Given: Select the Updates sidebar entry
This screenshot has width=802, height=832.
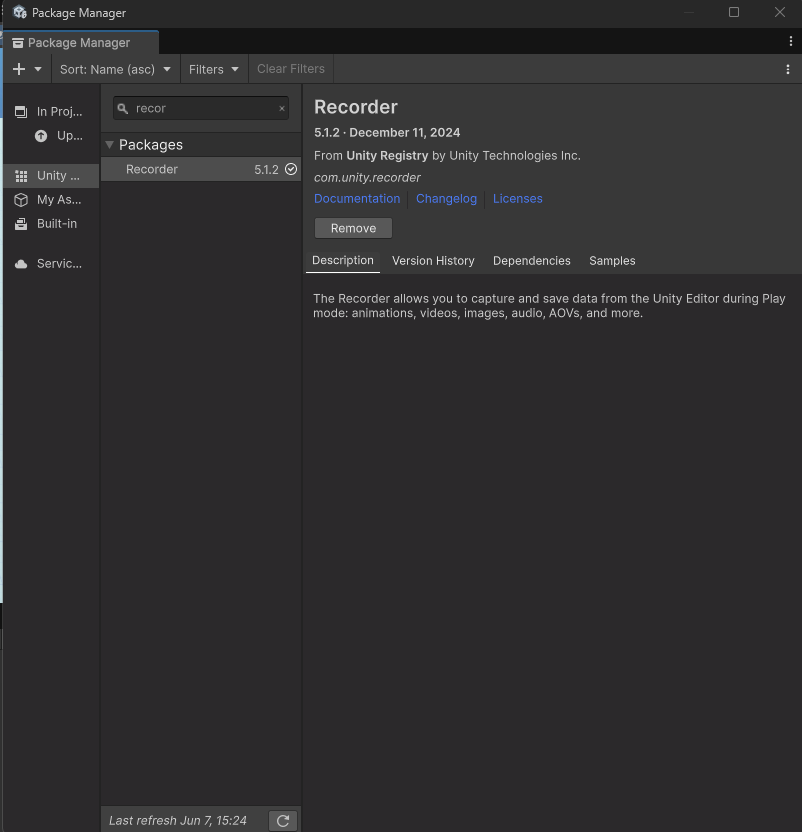Looking at the screenshot, I should click(51, 136).
